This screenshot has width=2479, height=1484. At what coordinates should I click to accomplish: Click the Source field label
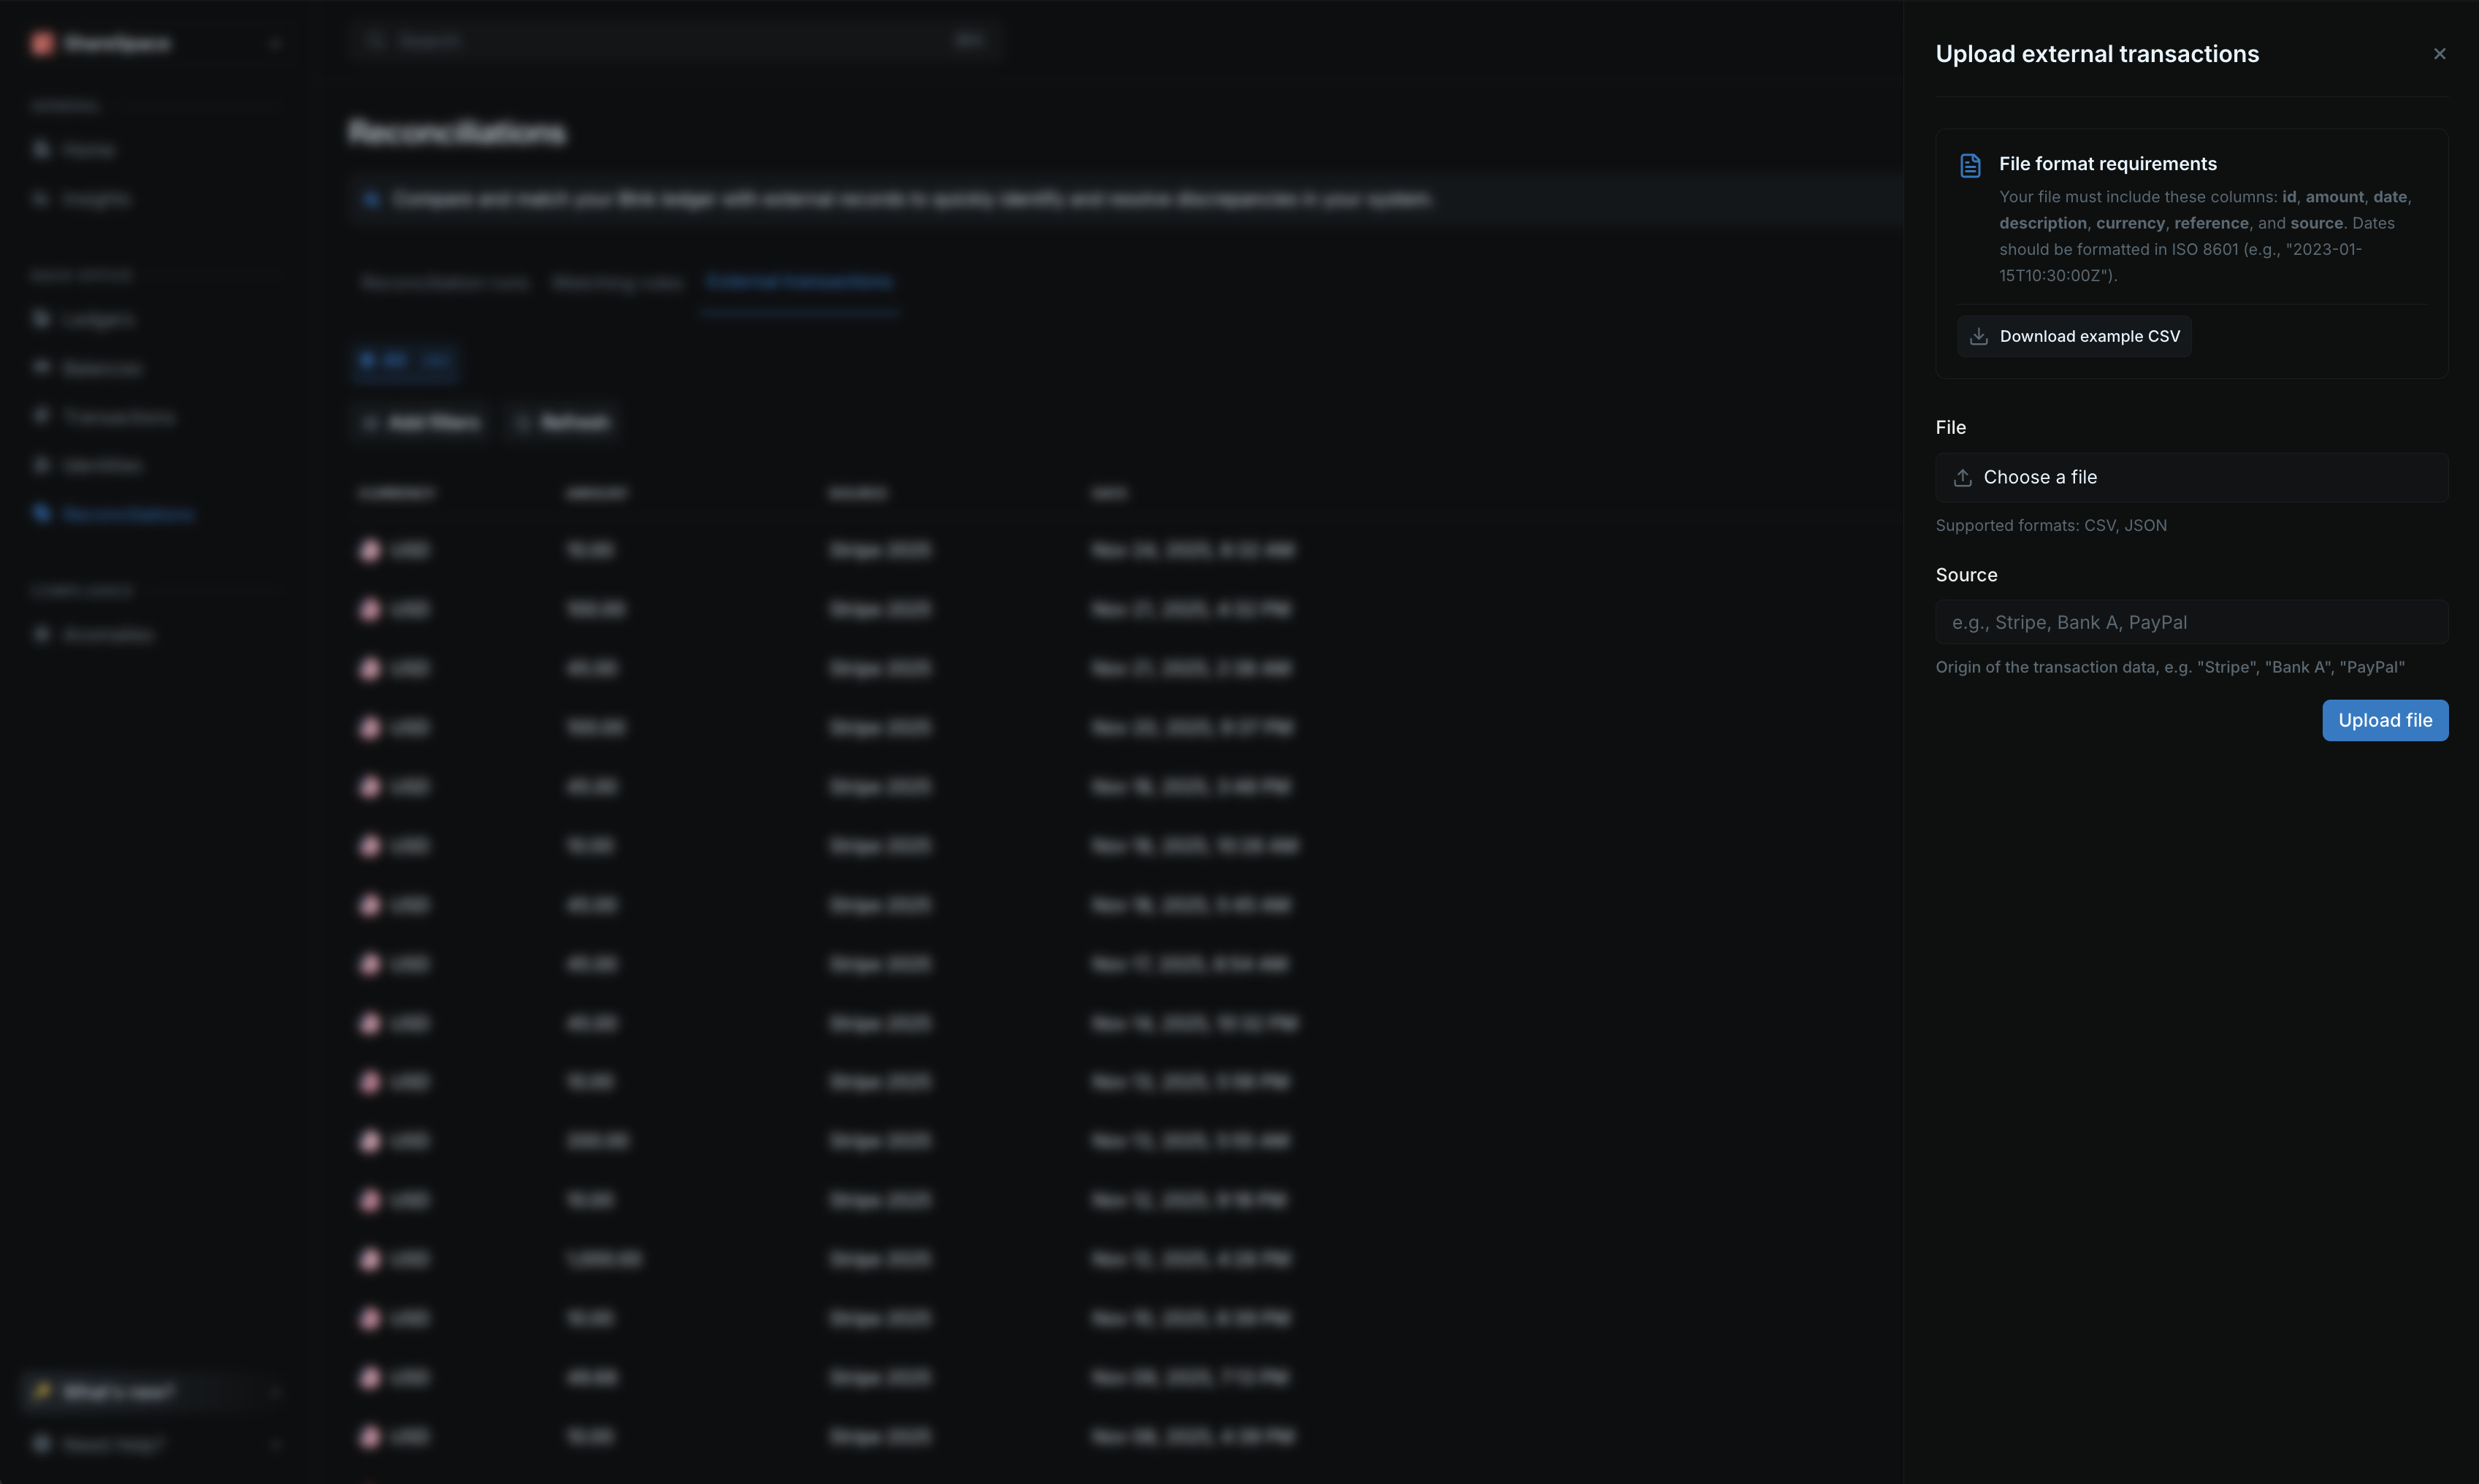tap(1966, 575)
